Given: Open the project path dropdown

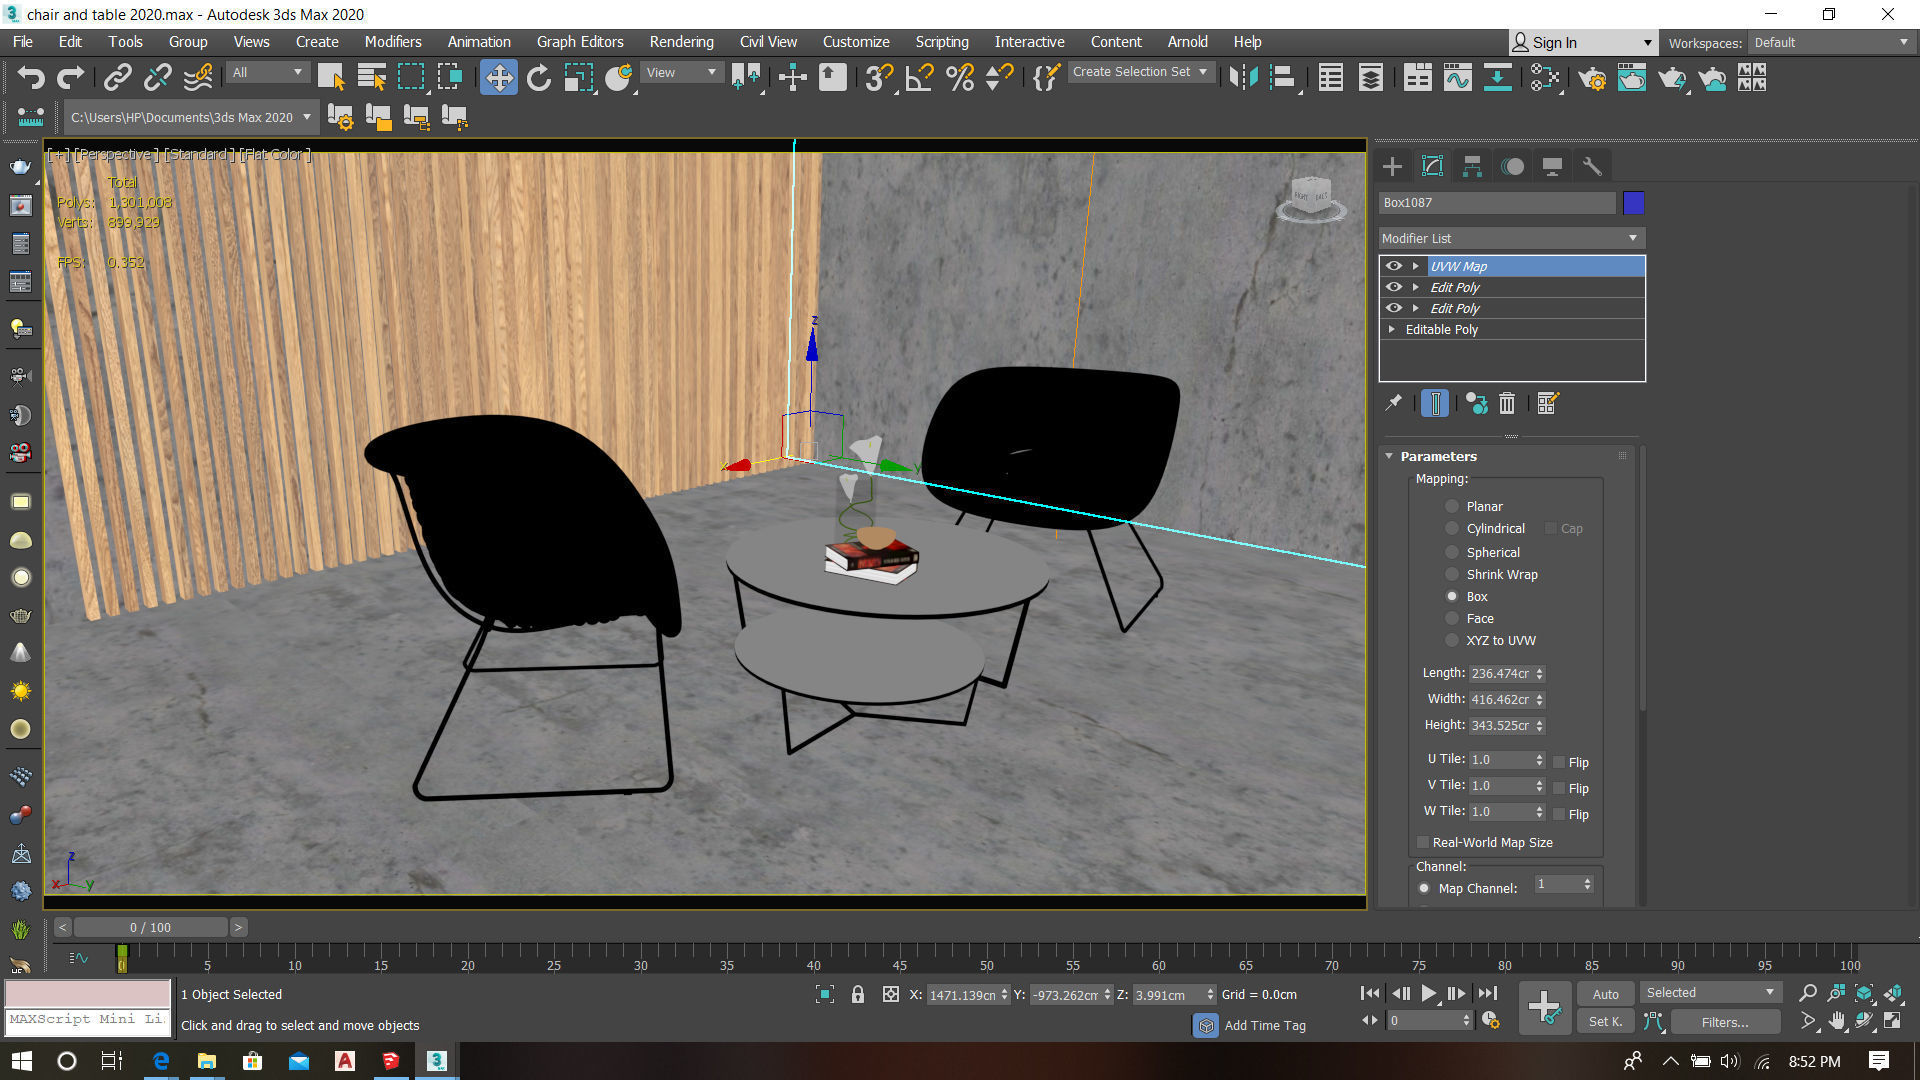Looking at the screenshot, I should pyautogui.click(x=190, y=117).
